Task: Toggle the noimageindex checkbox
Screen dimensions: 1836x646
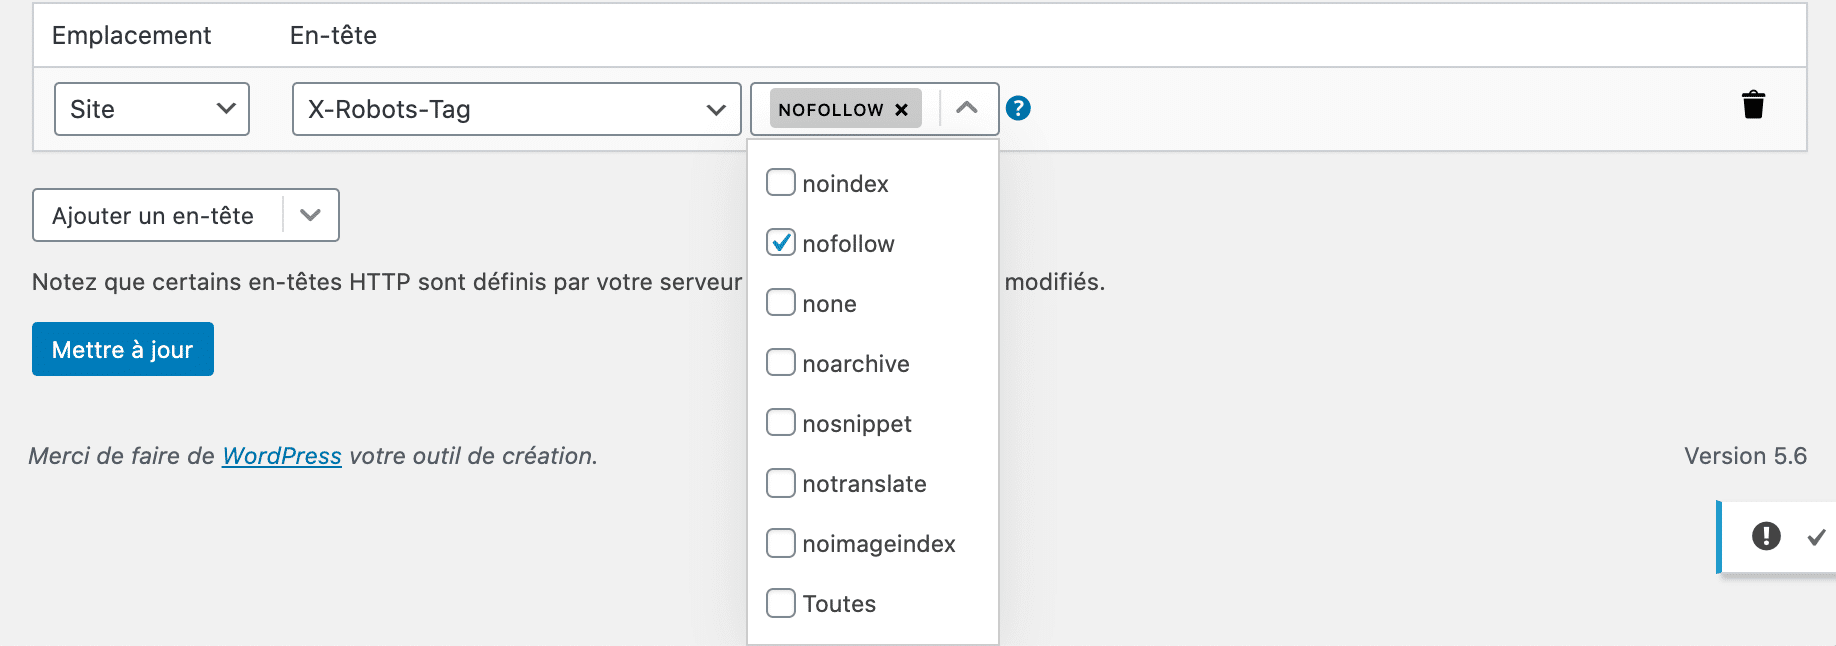Action: tap(780, 543)
